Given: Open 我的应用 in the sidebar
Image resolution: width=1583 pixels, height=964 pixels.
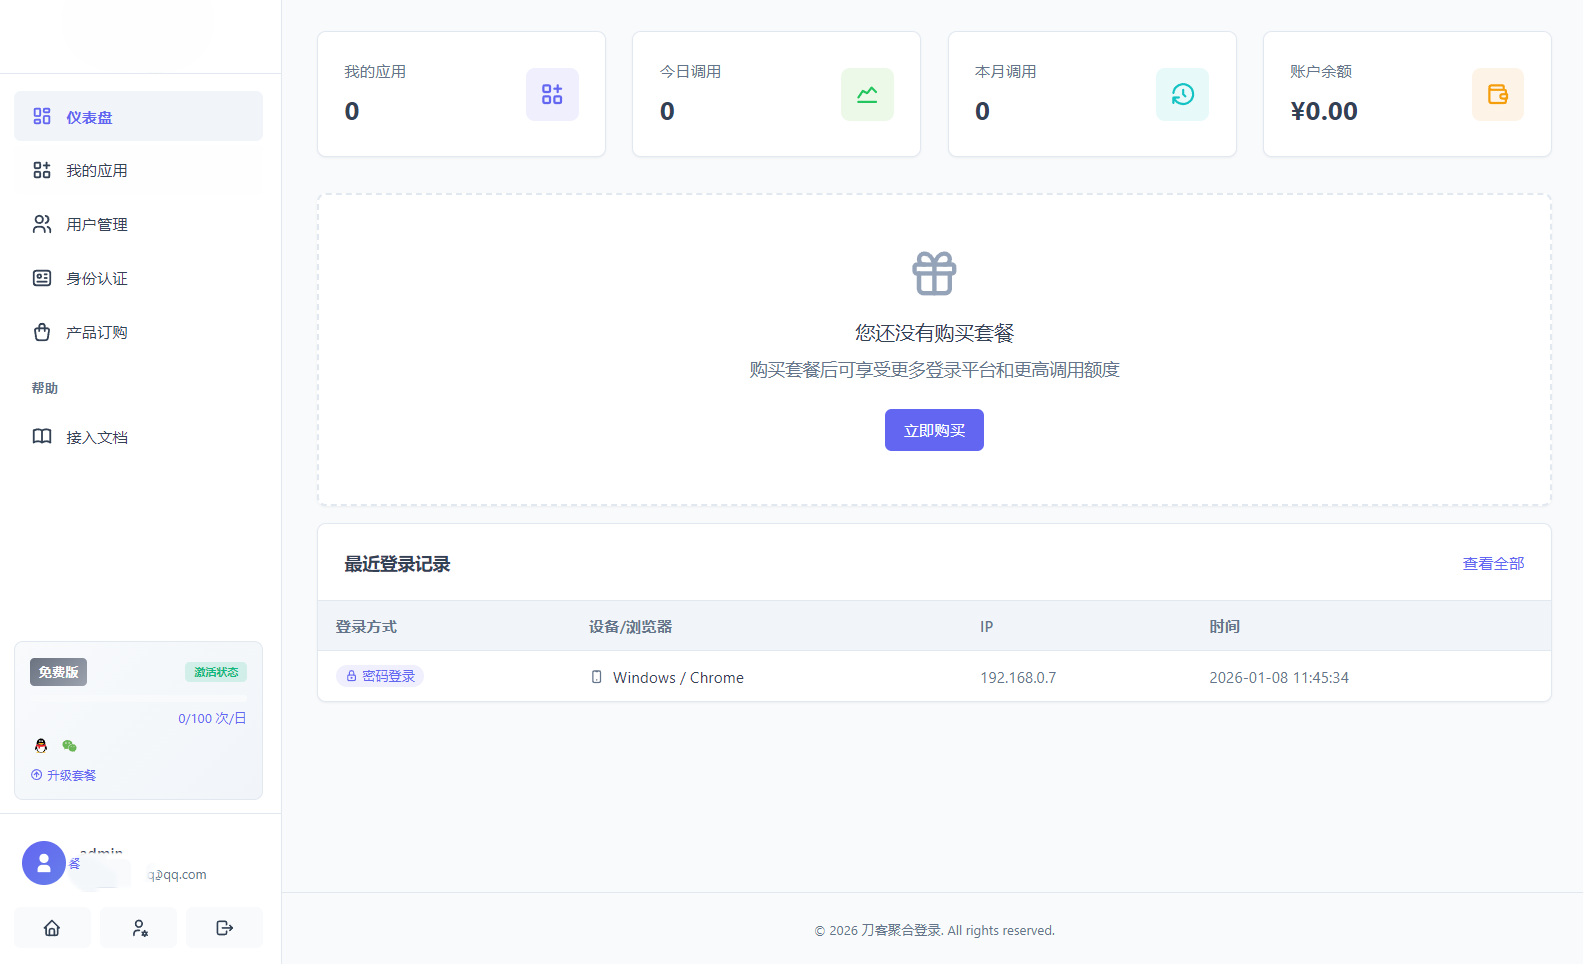Looking at the screenshot, I should click(138, 171).
